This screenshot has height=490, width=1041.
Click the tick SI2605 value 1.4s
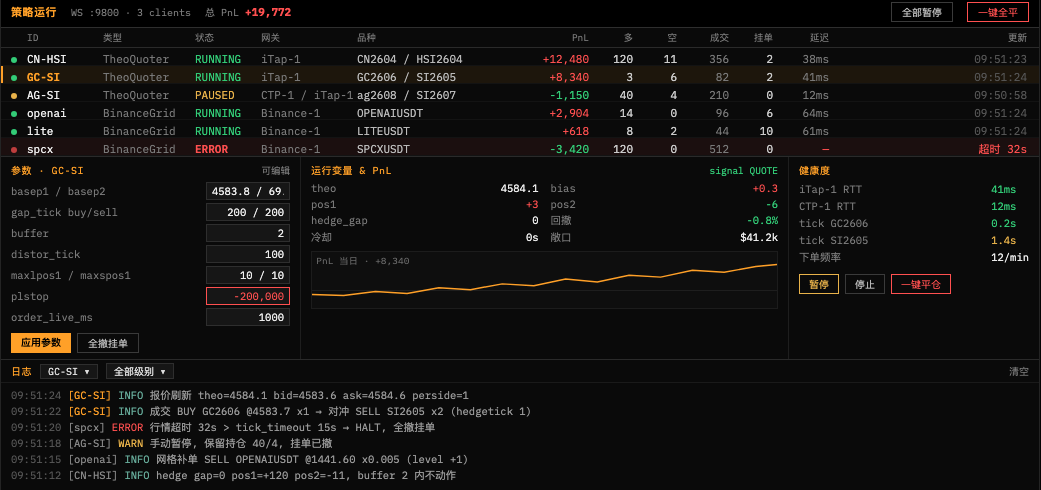click(1004, 240)
